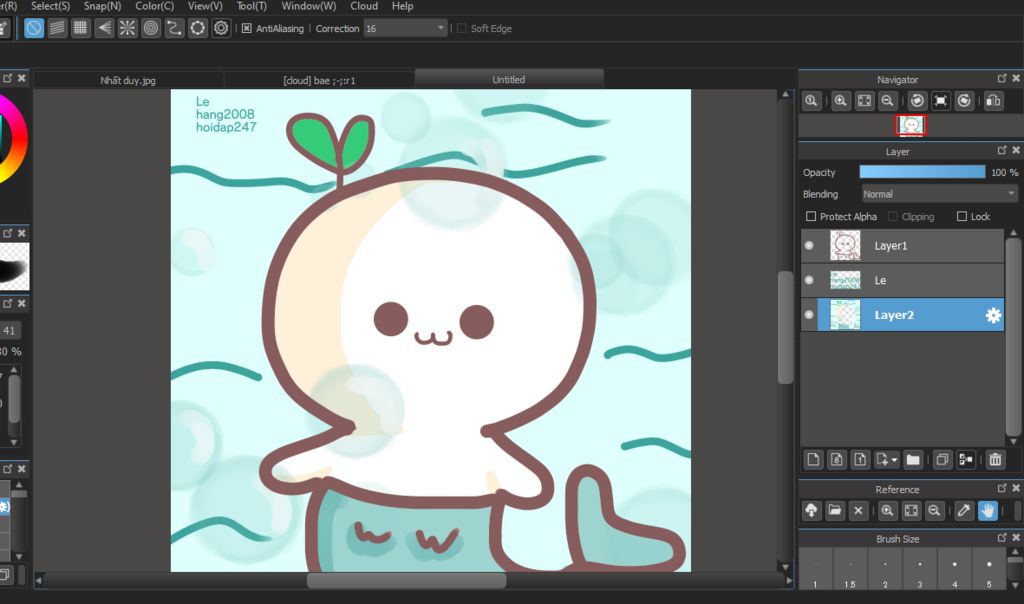Select the Reference hand tool
The height and width of the screenshot is (604, 1024).
(987, 511)
